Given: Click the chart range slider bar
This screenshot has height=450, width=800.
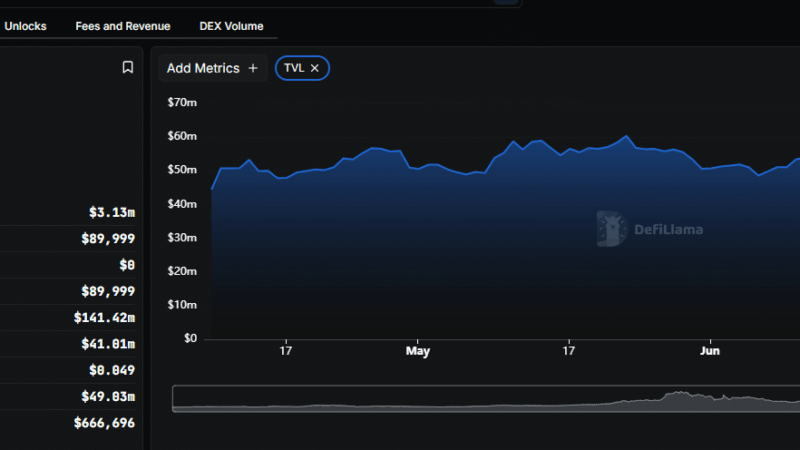Looking at the screenshot, I should pos(486,398).
